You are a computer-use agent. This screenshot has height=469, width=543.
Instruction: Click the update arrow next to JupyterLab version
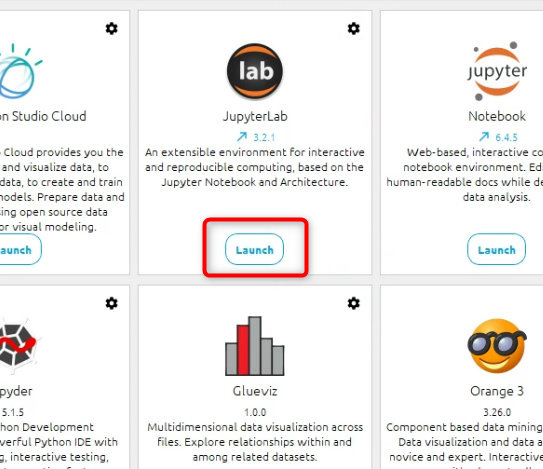[x=242, y=137]
